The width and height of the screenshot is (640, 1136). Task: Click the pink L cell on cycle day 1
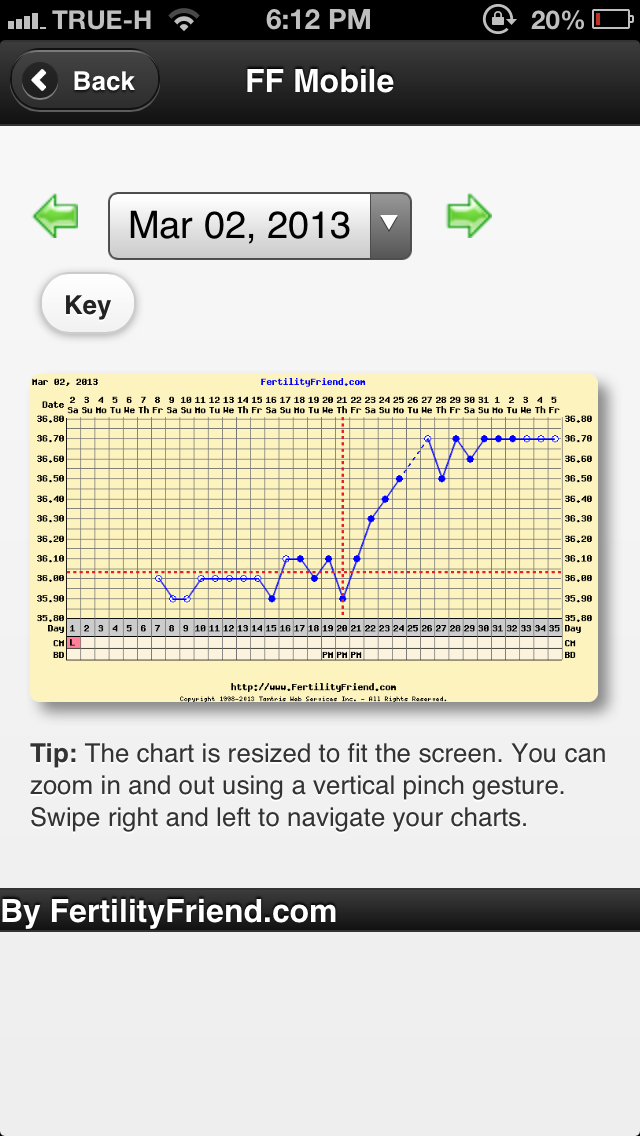[x=73, y=641]
